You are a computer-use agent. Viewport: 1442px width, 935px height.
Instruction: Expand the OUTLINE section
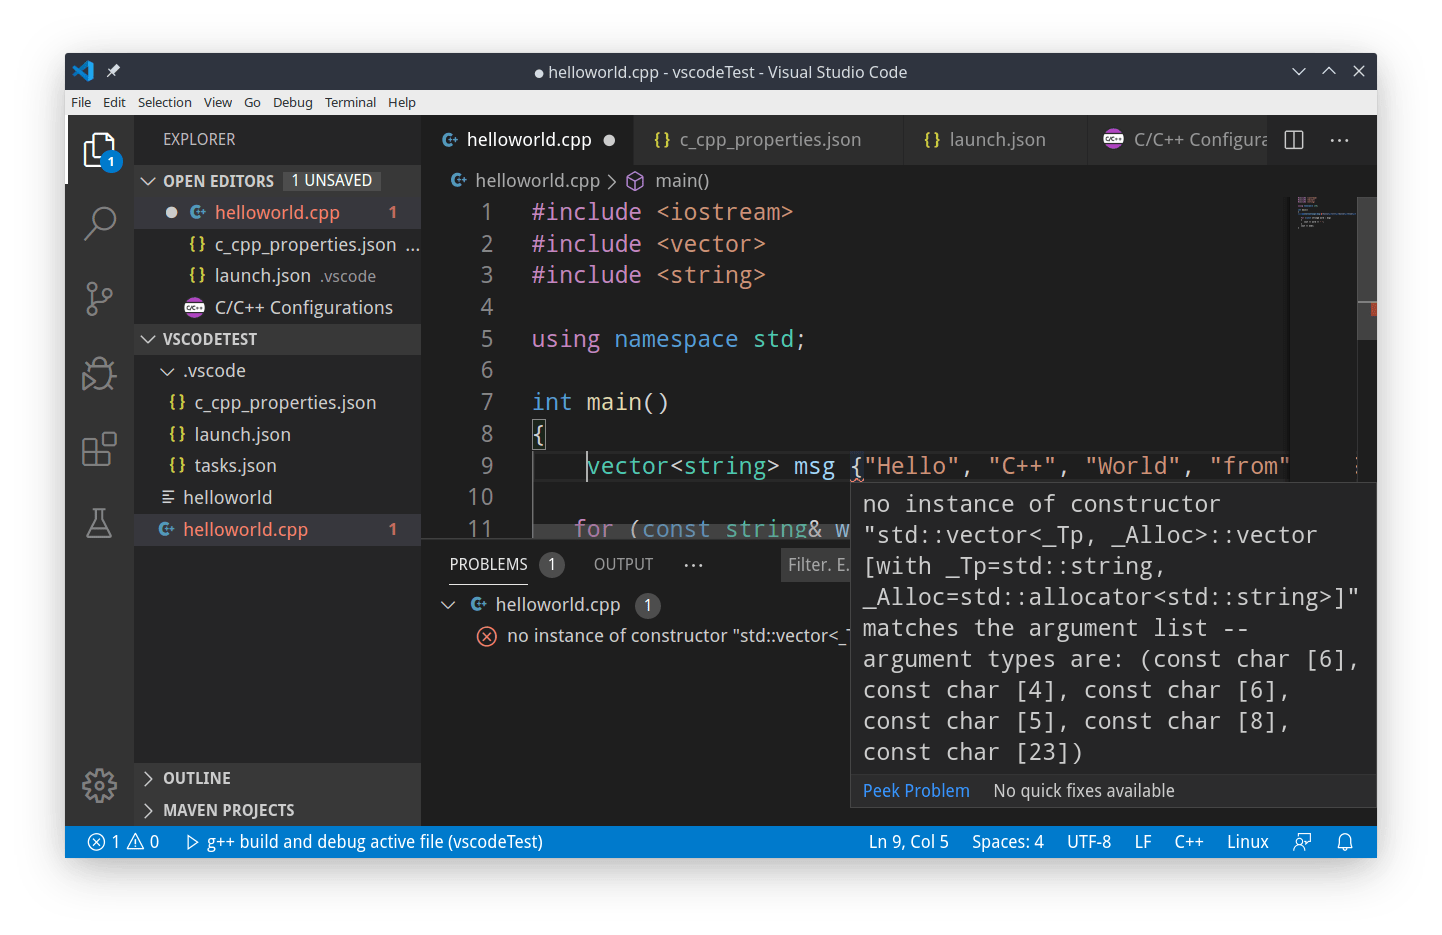point(278,778)
